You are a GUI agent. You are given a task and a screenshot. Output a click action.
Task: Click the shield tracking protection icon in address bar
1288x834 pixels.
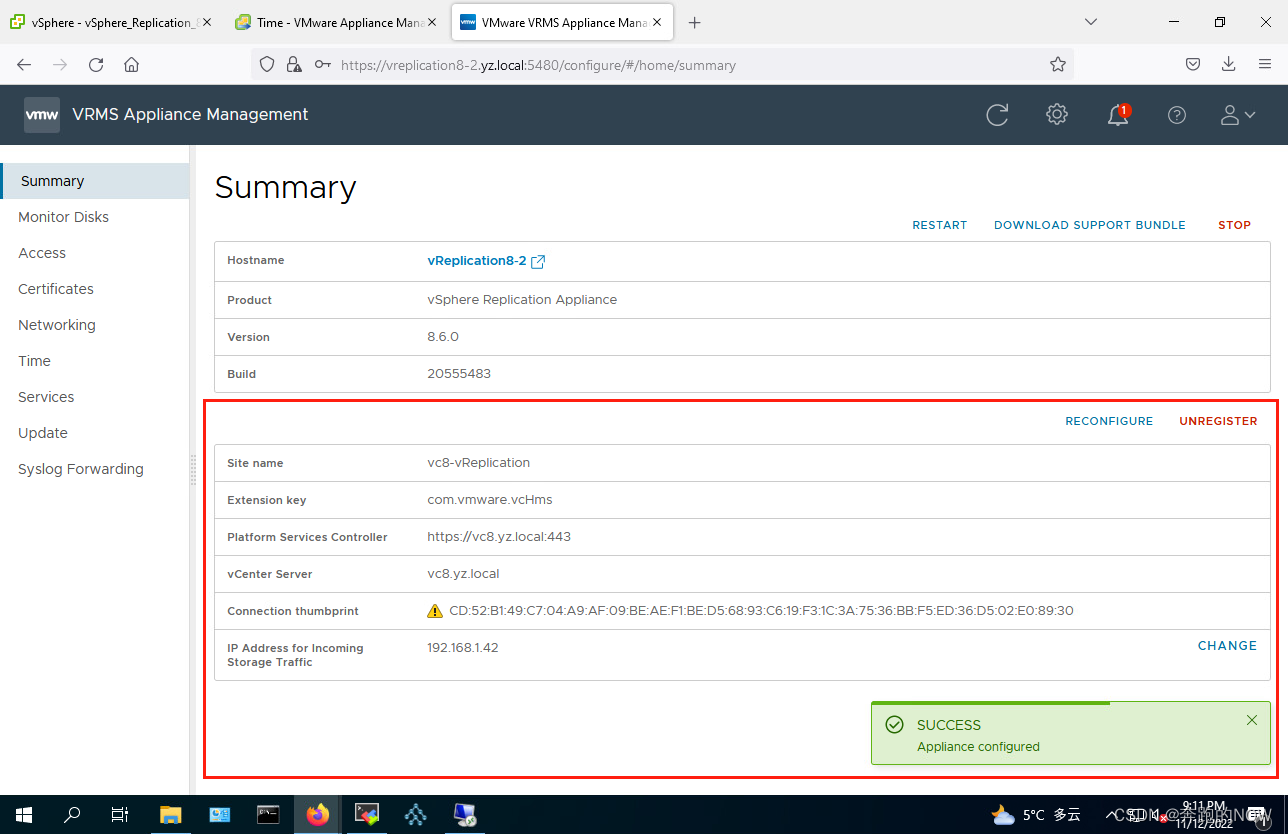[267, 65]
